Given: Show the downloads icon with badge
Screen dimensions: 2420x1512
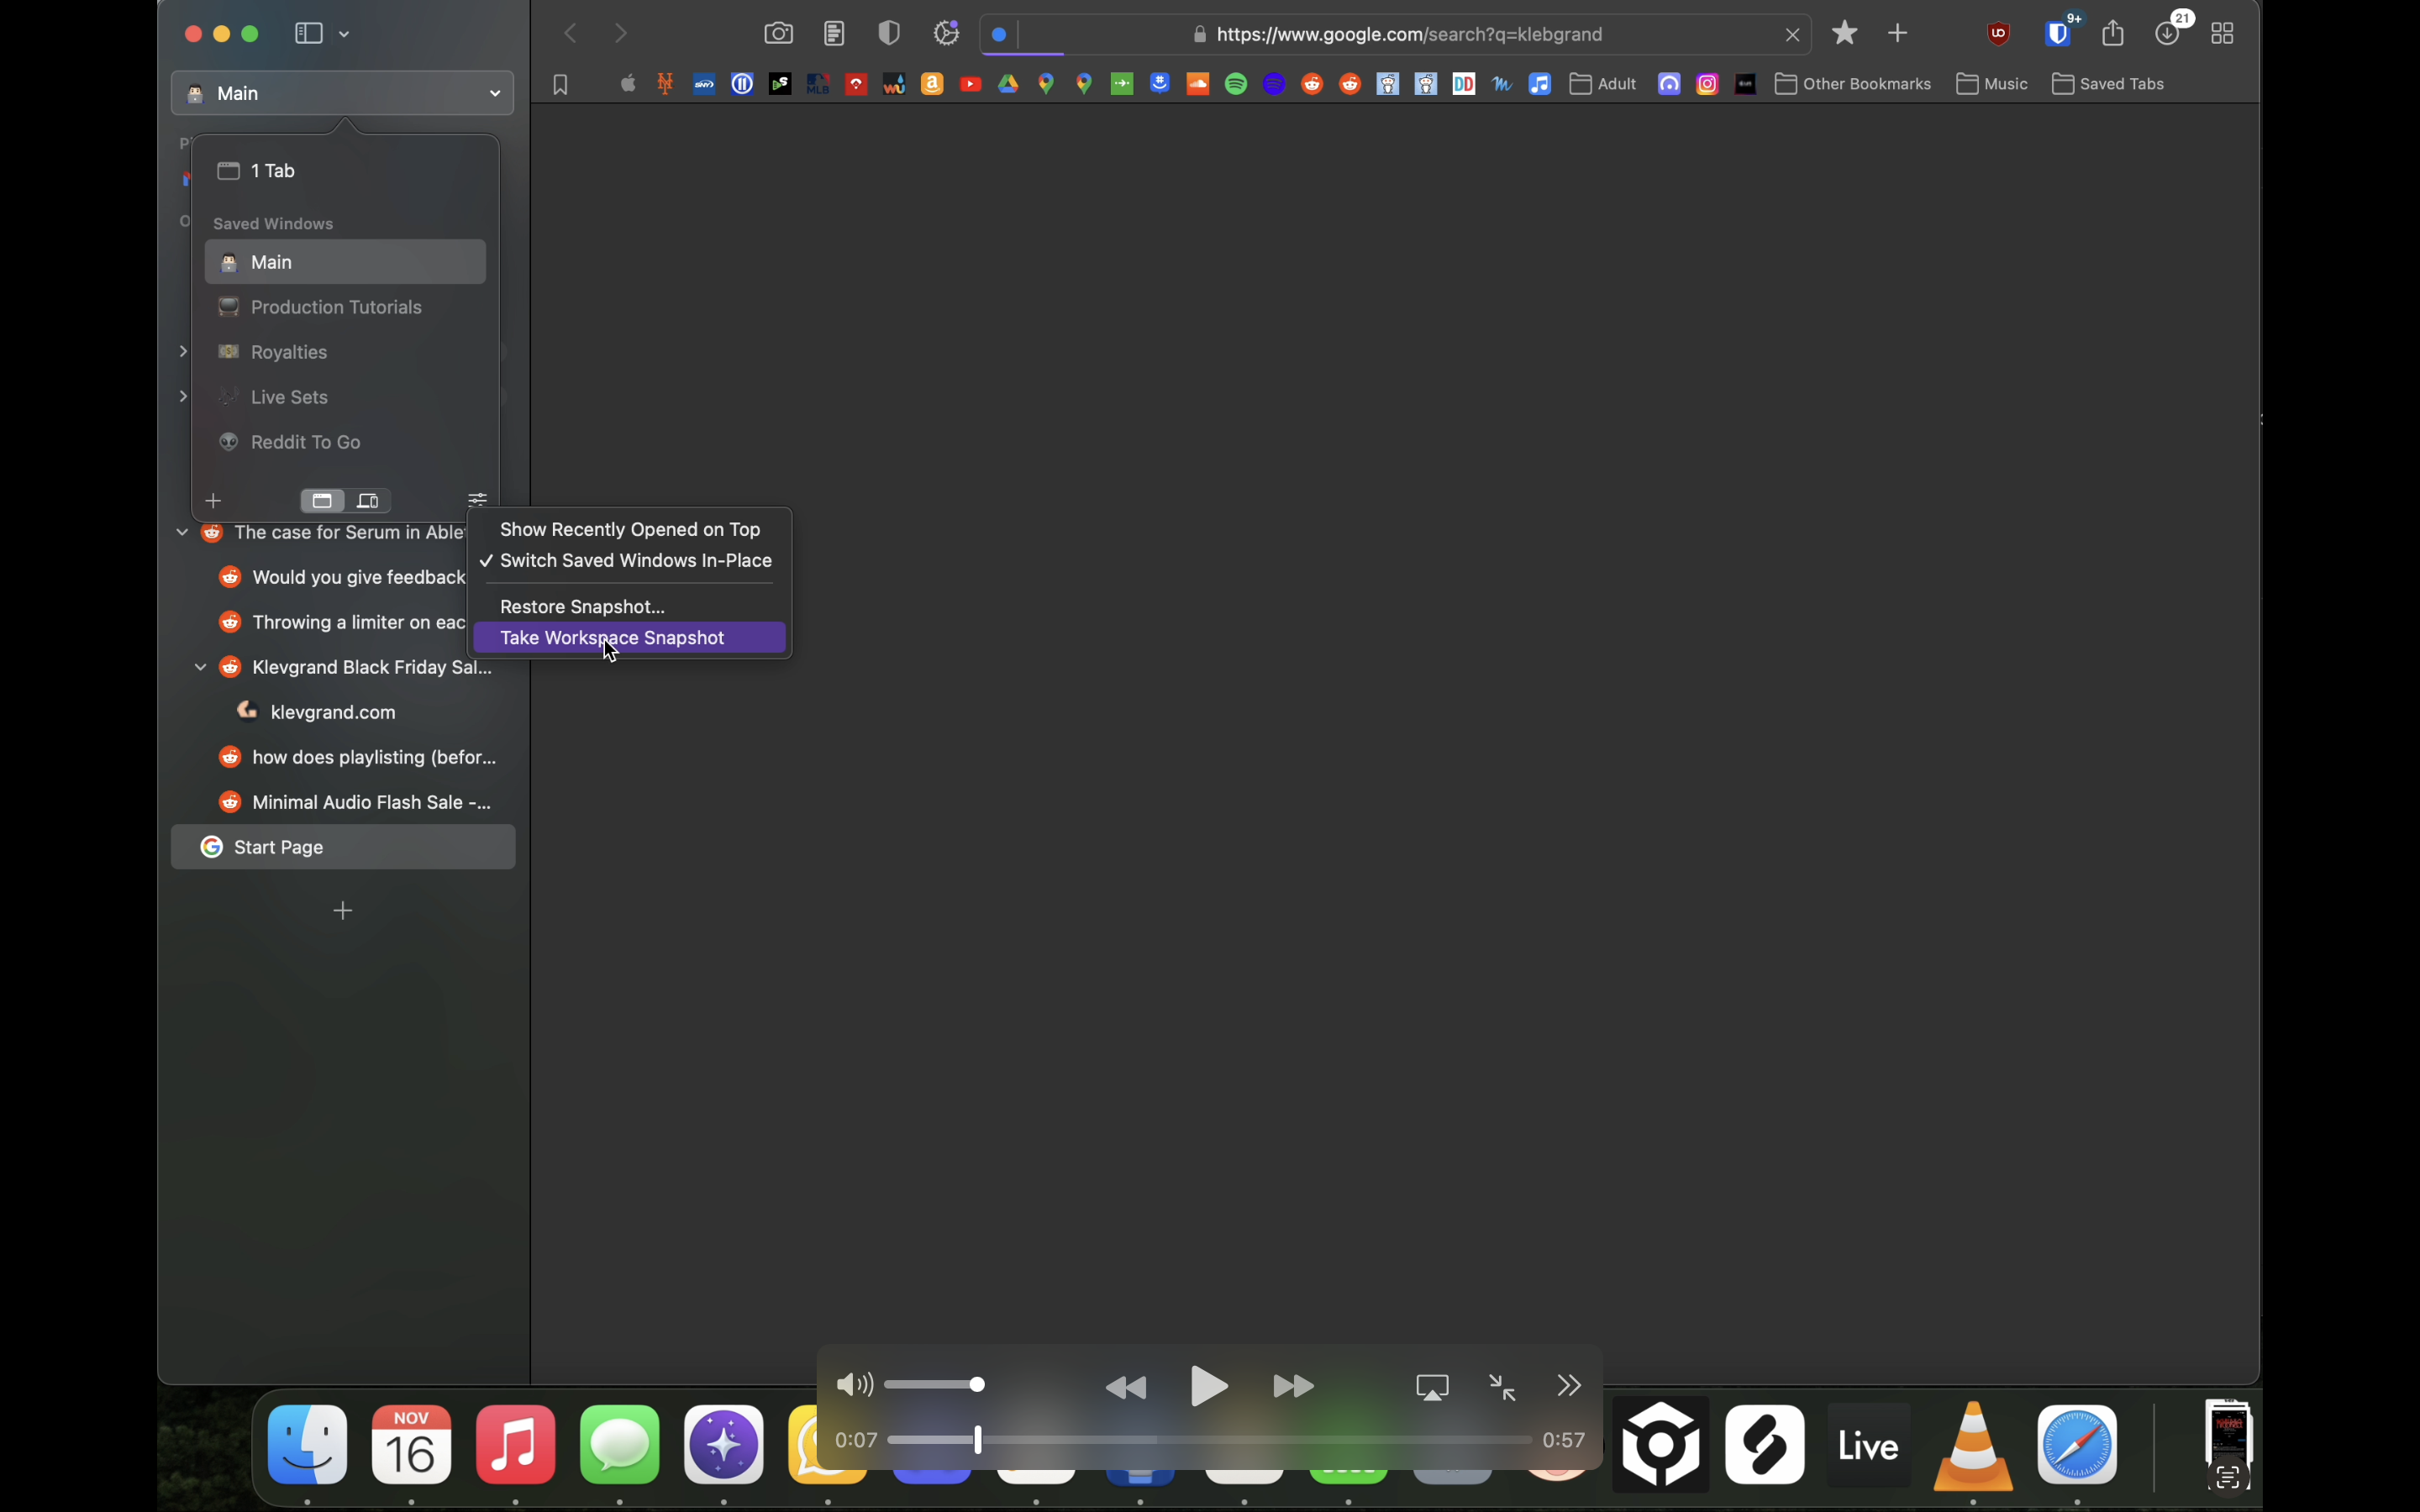Looking at the screenshot, I should click(x=2167, y=34).
